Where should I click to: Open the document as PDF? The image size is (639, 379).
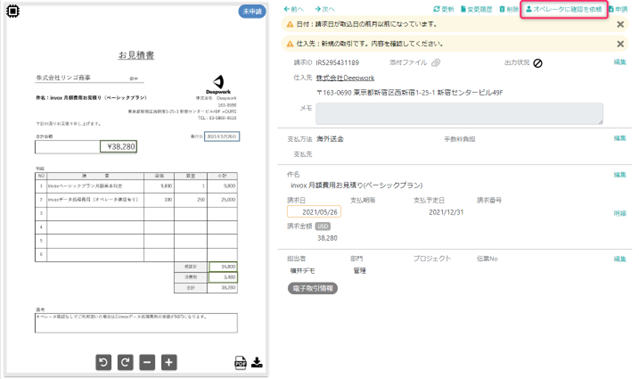click(240, 363)
